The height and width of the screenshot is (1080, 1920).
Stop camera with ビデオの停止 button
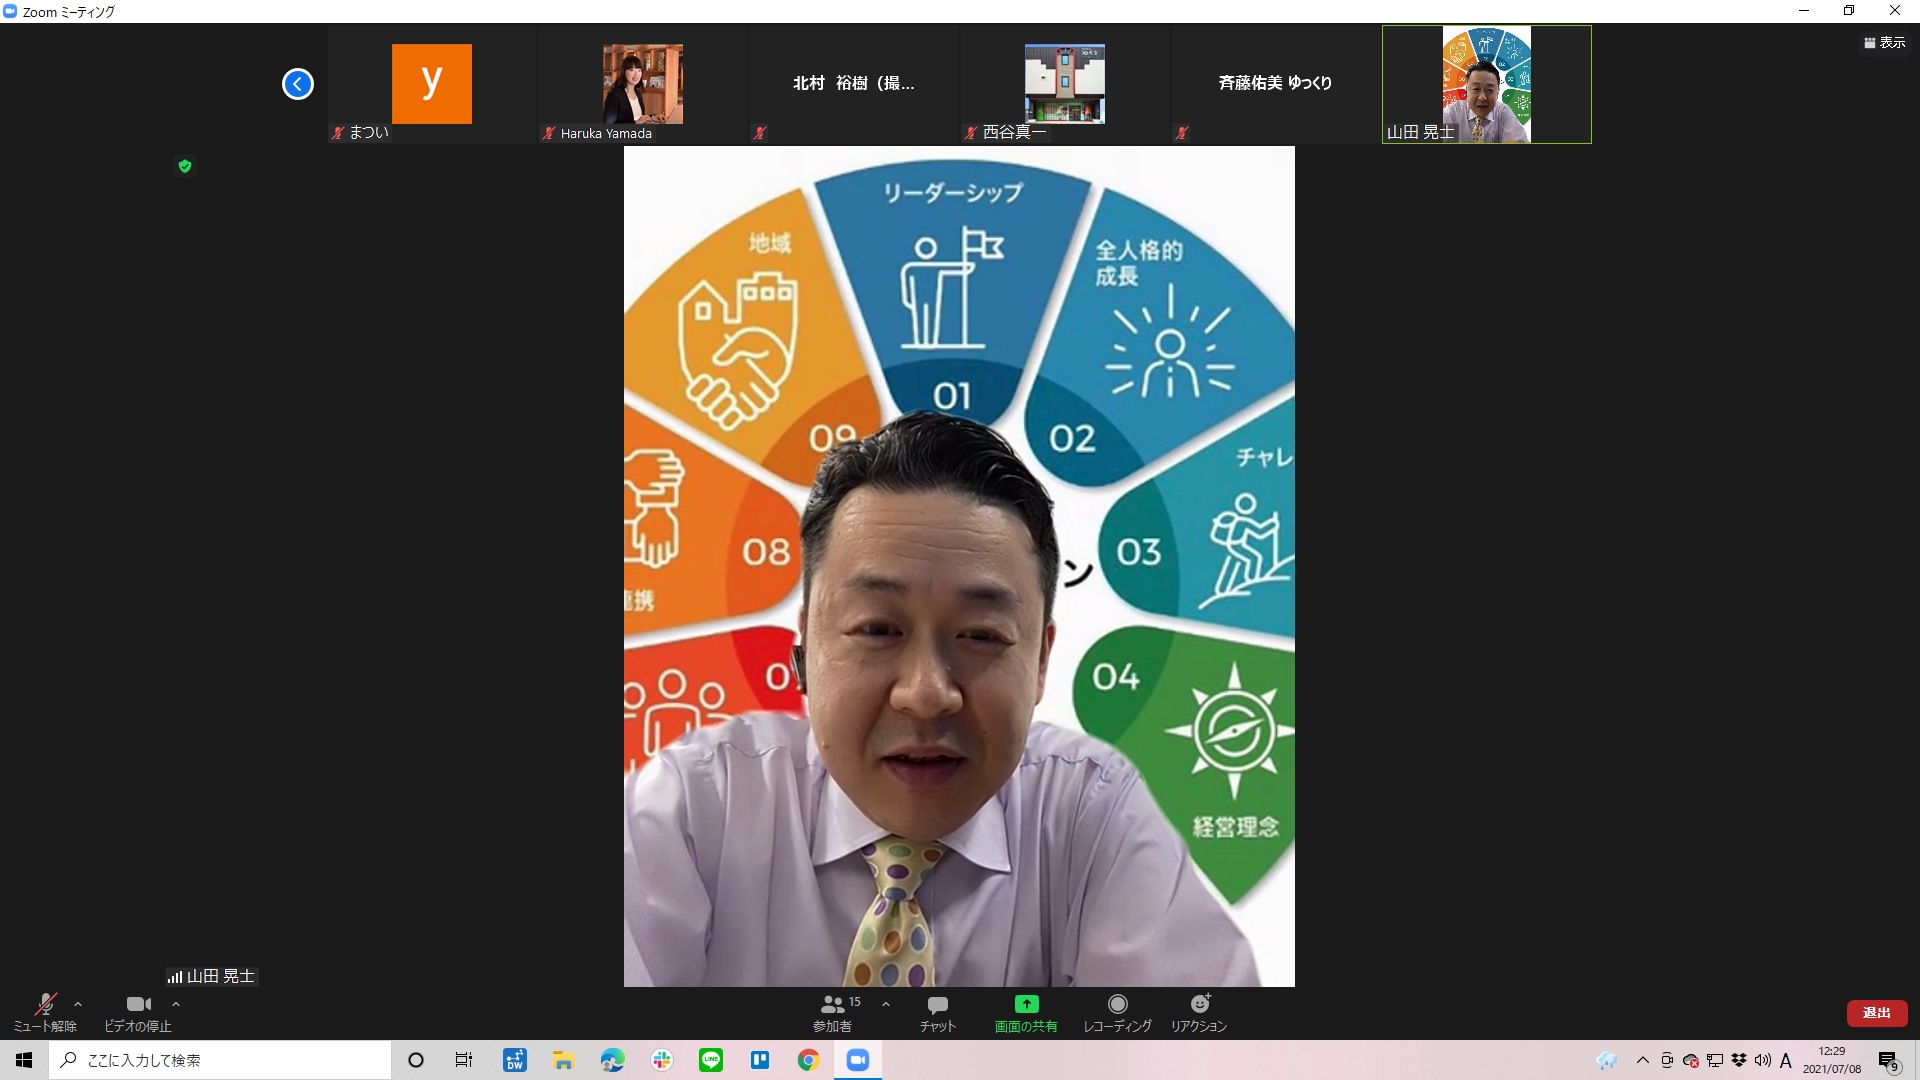pyautogui.click(x=138, y=1012)
